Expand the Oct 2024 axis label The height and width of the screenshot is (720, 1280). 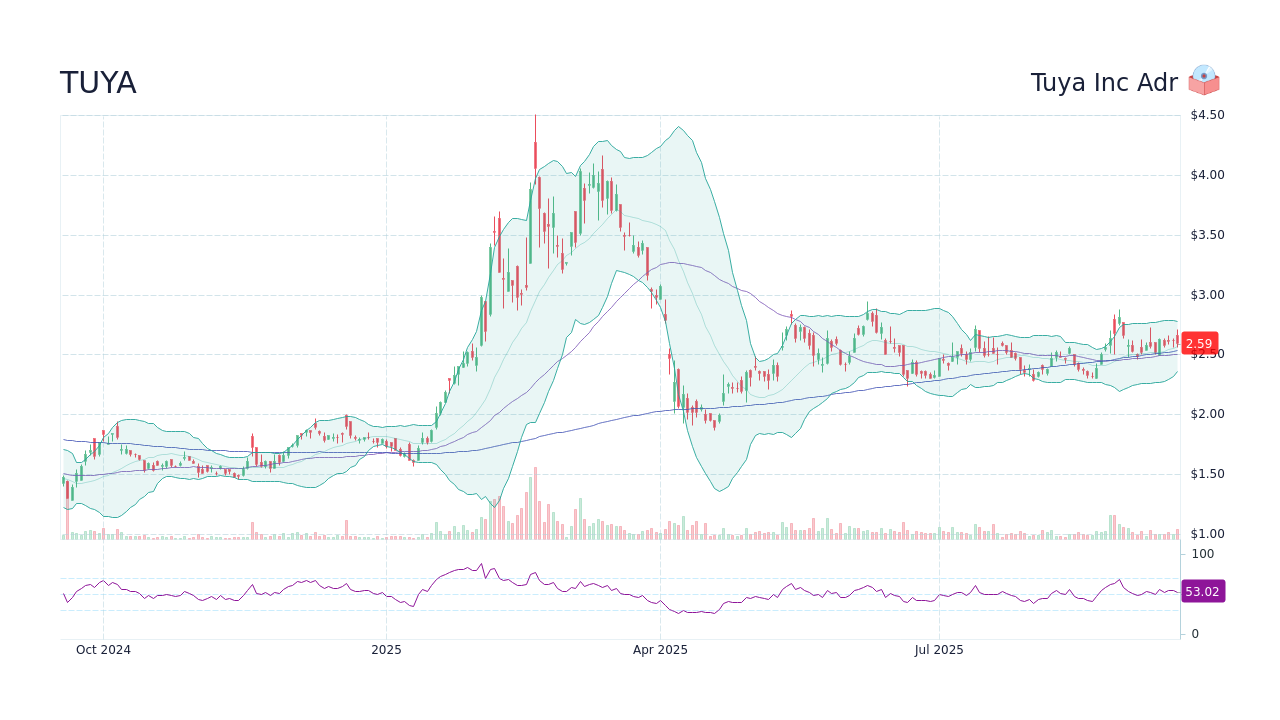pos(103,650)
